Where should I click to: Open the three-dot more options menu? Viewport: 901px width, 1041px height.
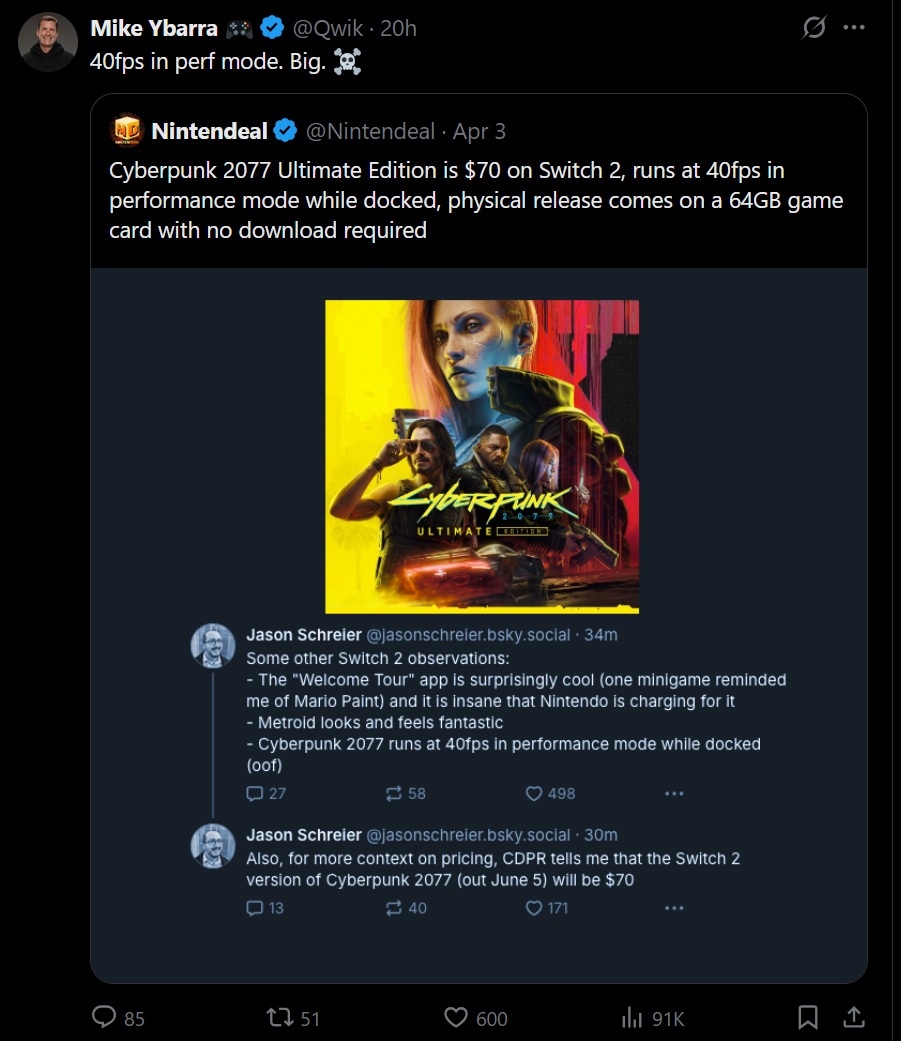(853, 28)
